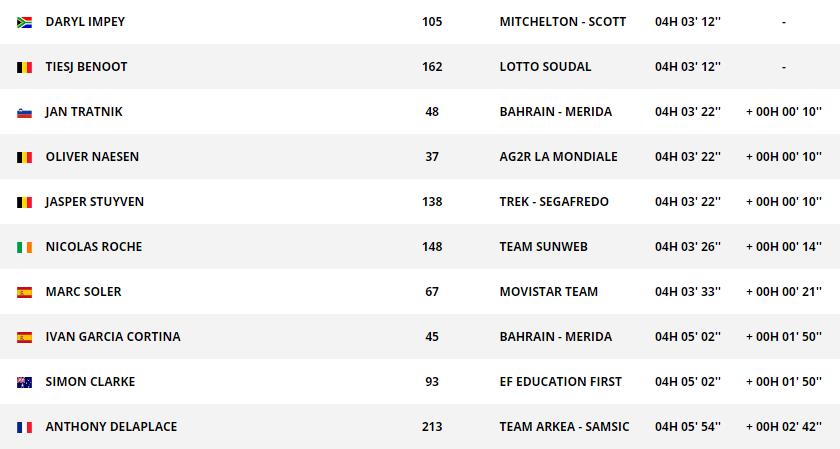This screenshot has height=449, width=840.
Task: Open the Team Arkea - Samsic link
Action: coord(564,427)
